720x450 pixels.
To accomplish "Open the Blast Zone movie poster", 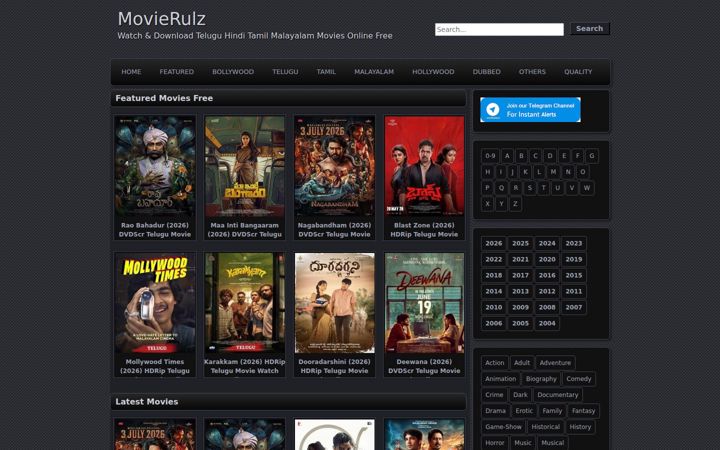I will 424,166.
